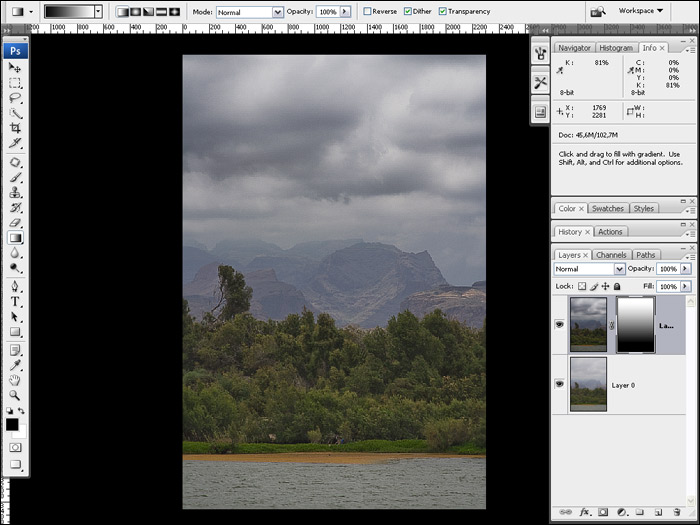Click the delete layer trash icon
This screenshot has height=525, width=700.
click(x=677, y=512)
